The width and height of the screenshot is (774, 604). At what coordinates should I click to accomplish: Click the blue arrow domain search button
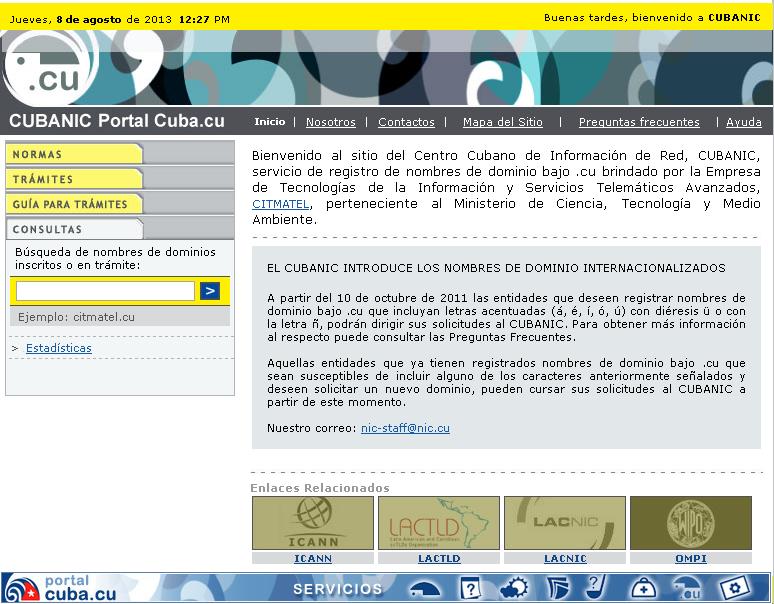click(x=209, y=291)
